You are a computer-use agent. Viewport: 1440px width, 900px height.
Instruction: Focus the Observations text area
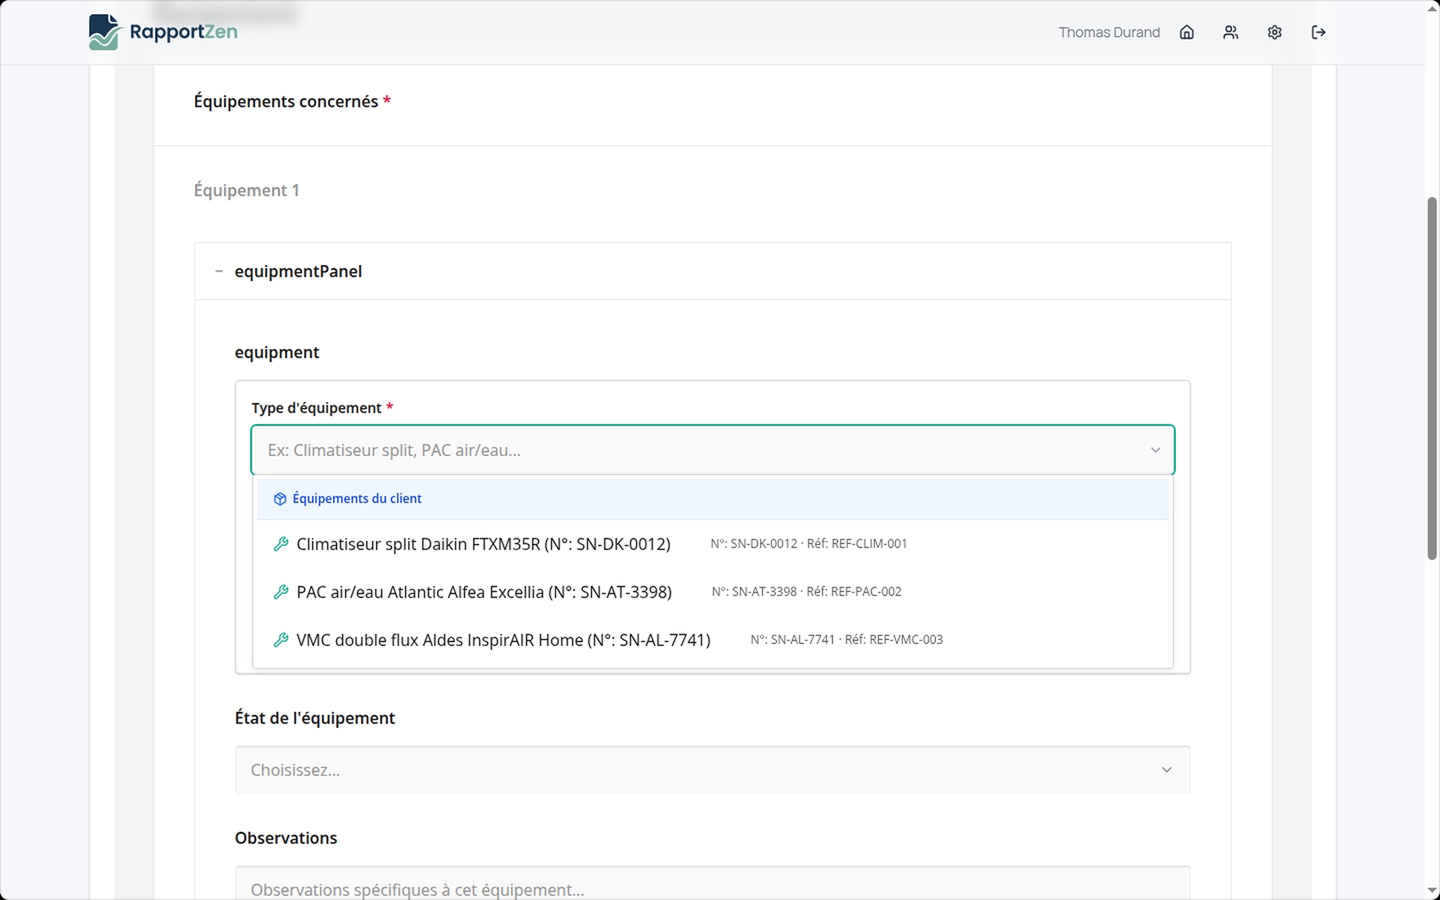click(712, 884)
